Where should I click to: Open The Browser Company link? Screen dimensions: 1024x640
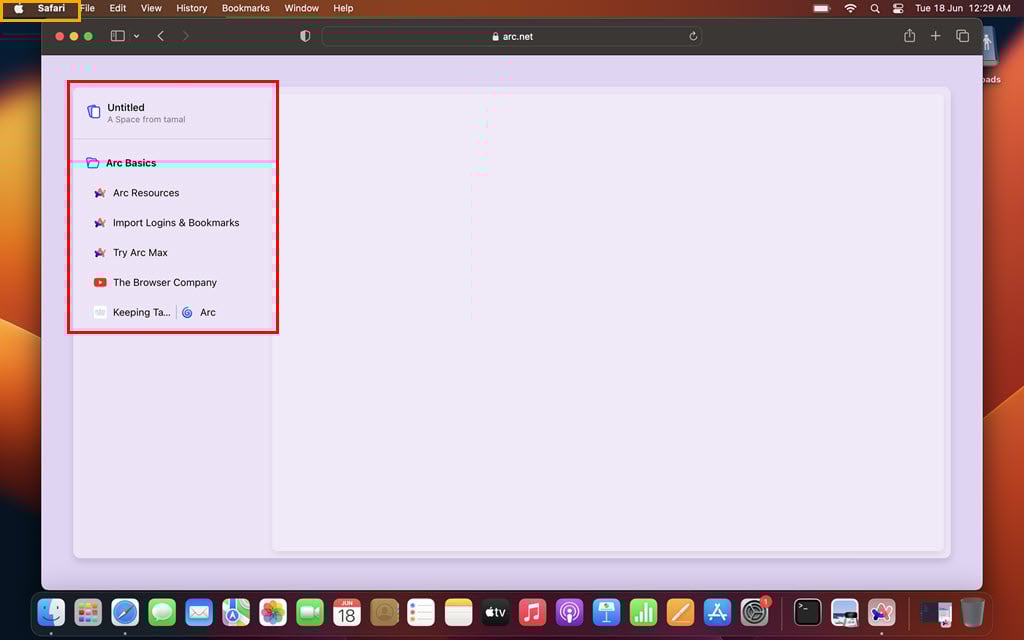[x=165, y=283]
